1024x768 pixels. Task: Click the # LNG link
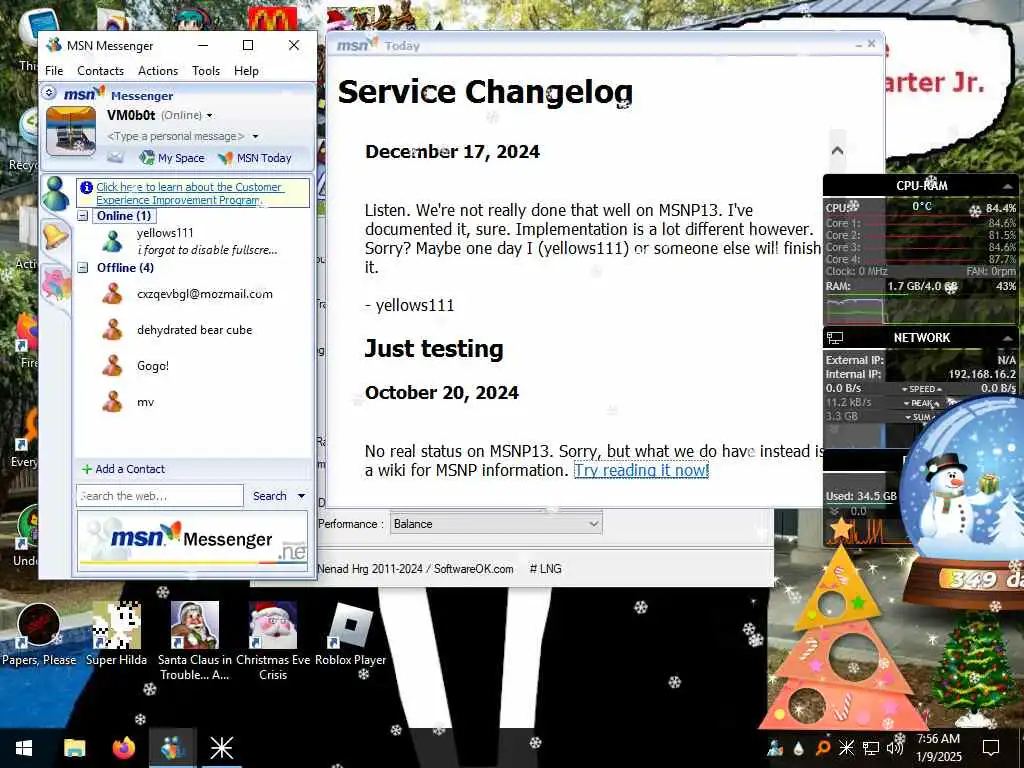545,569
